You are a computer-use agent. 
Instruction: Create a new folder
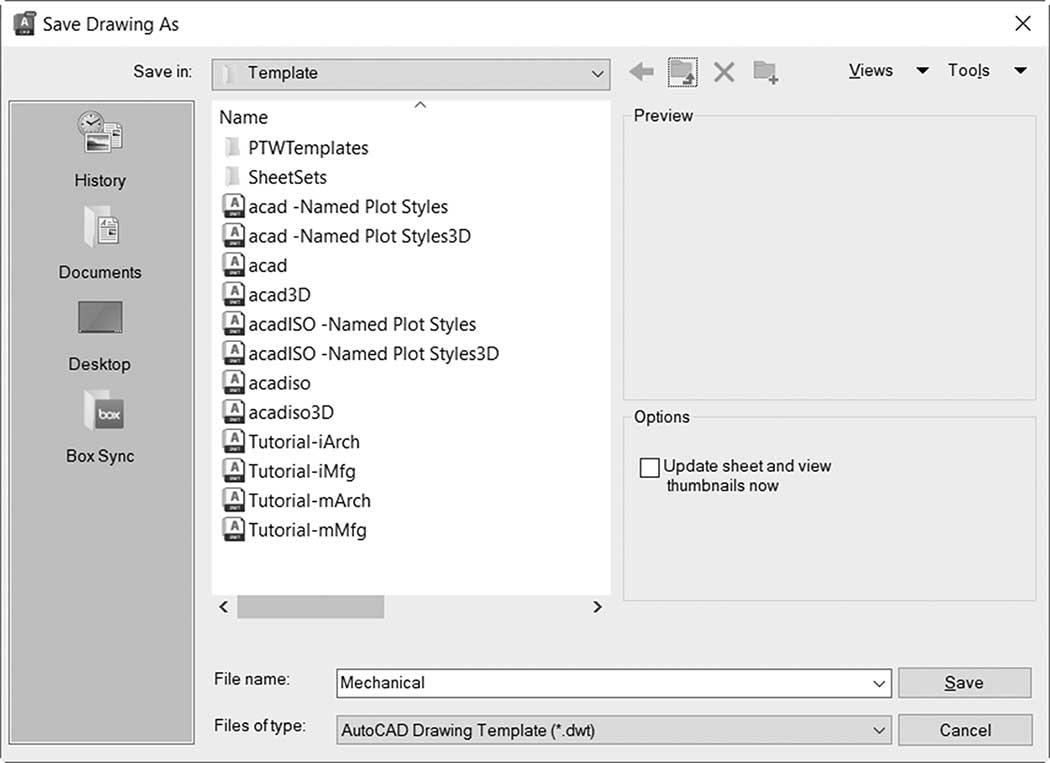[x=765, y=72]
